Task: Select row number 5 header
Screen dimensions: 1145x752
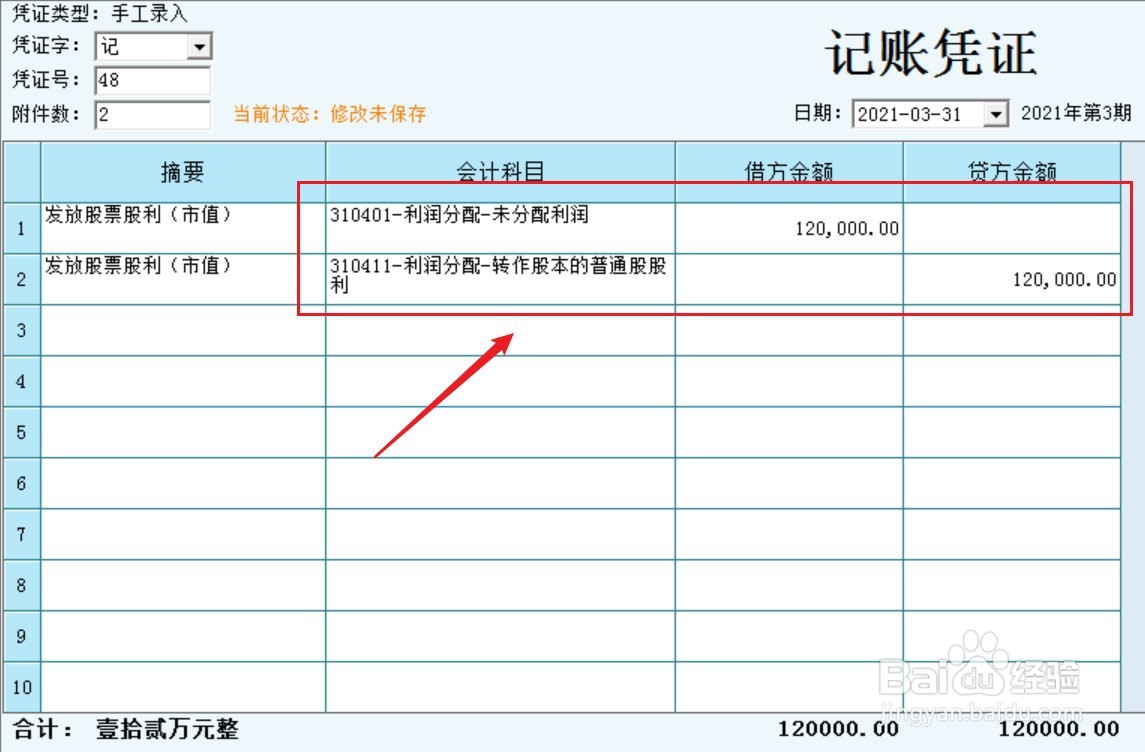Action: 22,433
